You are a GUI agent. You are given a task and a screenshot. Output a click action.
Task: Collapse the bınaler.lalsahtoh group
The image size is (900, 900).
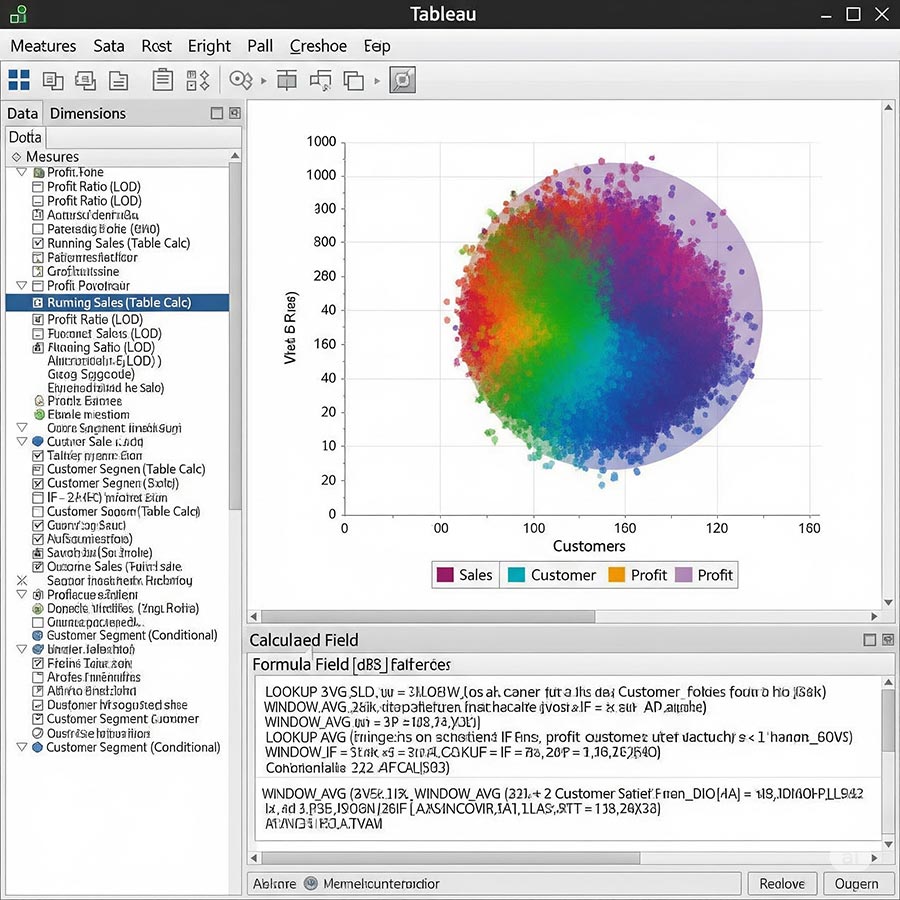(x=22, y=649)
